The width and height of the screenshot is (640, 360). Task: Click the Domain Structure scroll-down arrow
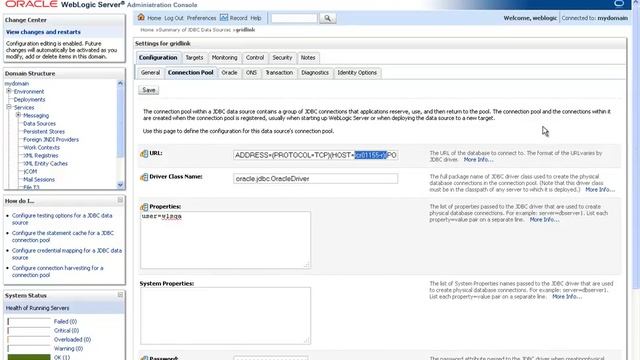(x=120, y=184)
